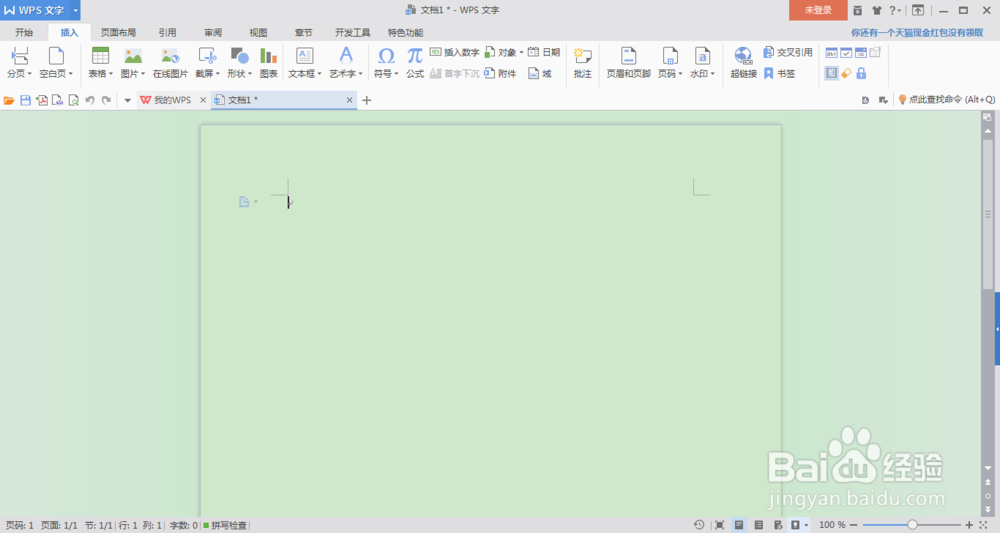The width and height of the screenshot is (1000, 533).
Task: Switch to the 开始 ribbon tab
Action: click(24, 33)
